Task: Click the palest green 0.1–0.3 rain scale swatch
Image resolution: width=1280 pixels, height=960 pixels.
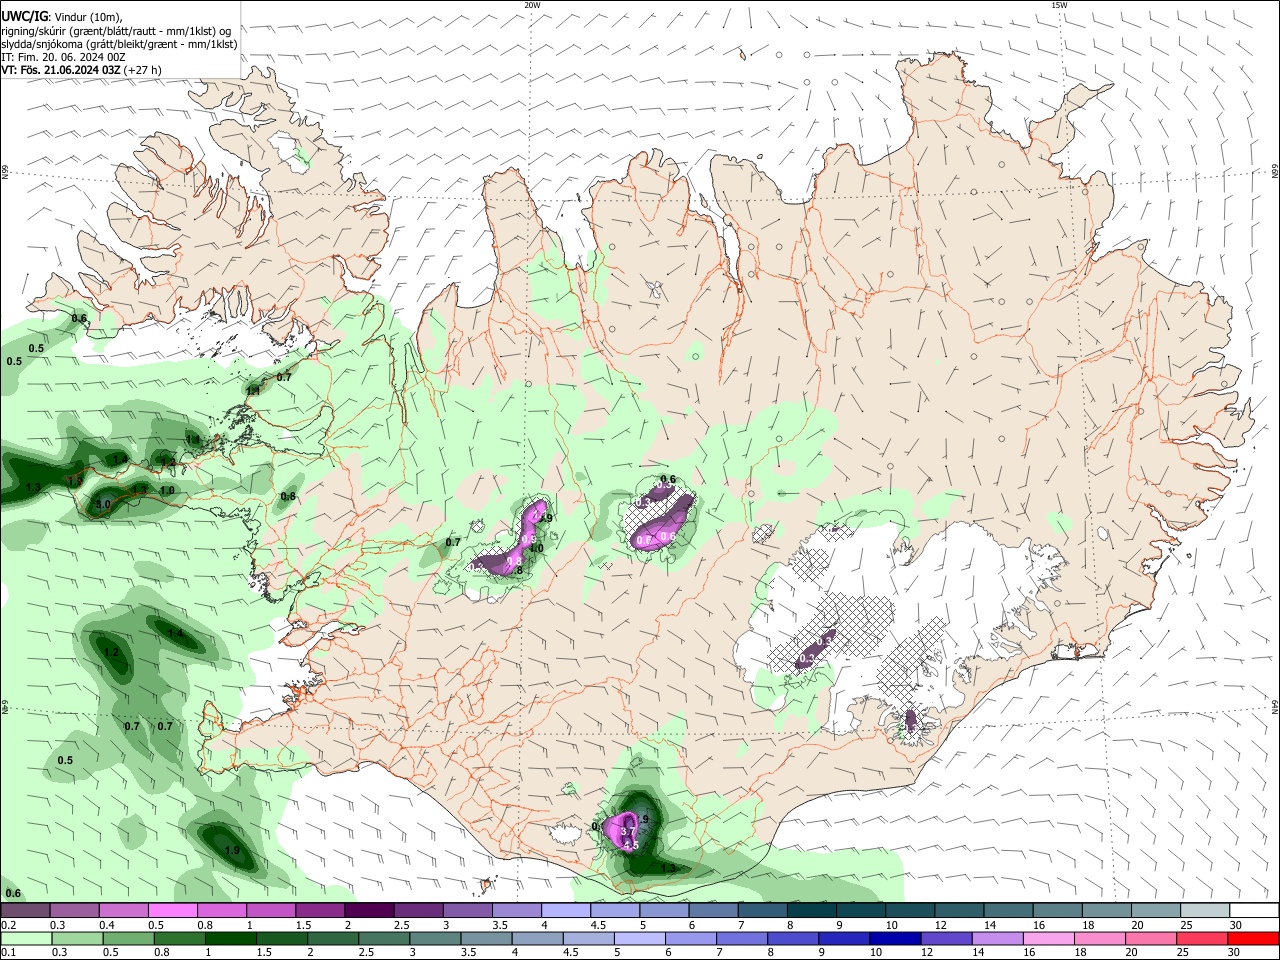Action: point(26,938)
